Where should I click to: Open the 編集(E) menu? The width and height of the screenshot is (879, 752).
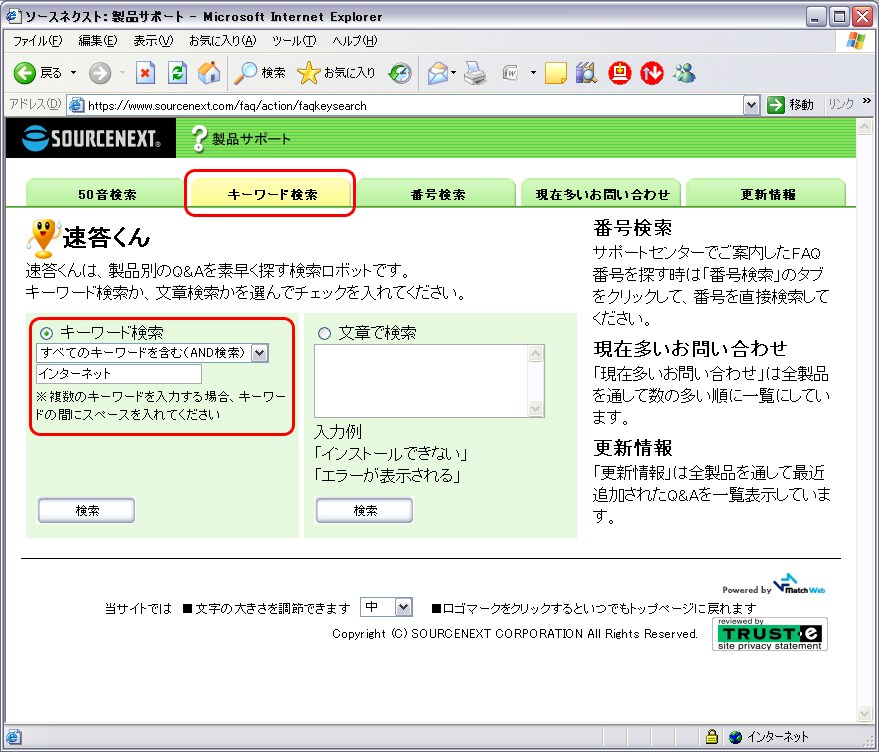[98, 41]
